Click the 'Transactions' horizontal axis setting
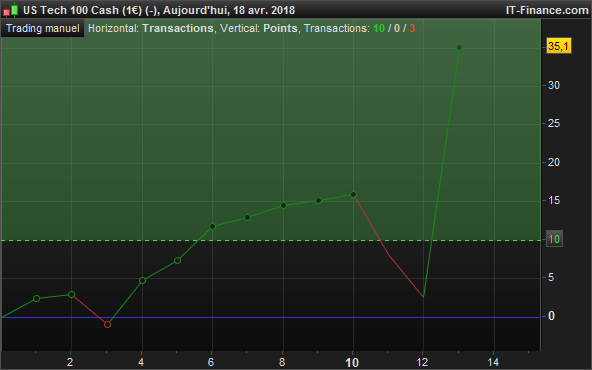592x370 pixels. [x=178, y=28]
